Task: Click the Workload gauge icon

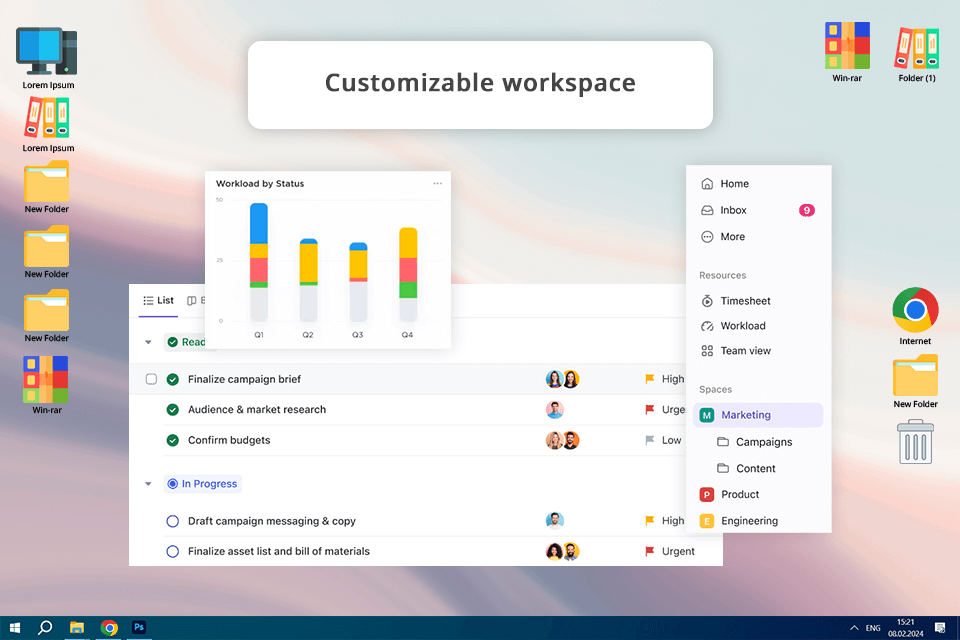Action: 707,326
